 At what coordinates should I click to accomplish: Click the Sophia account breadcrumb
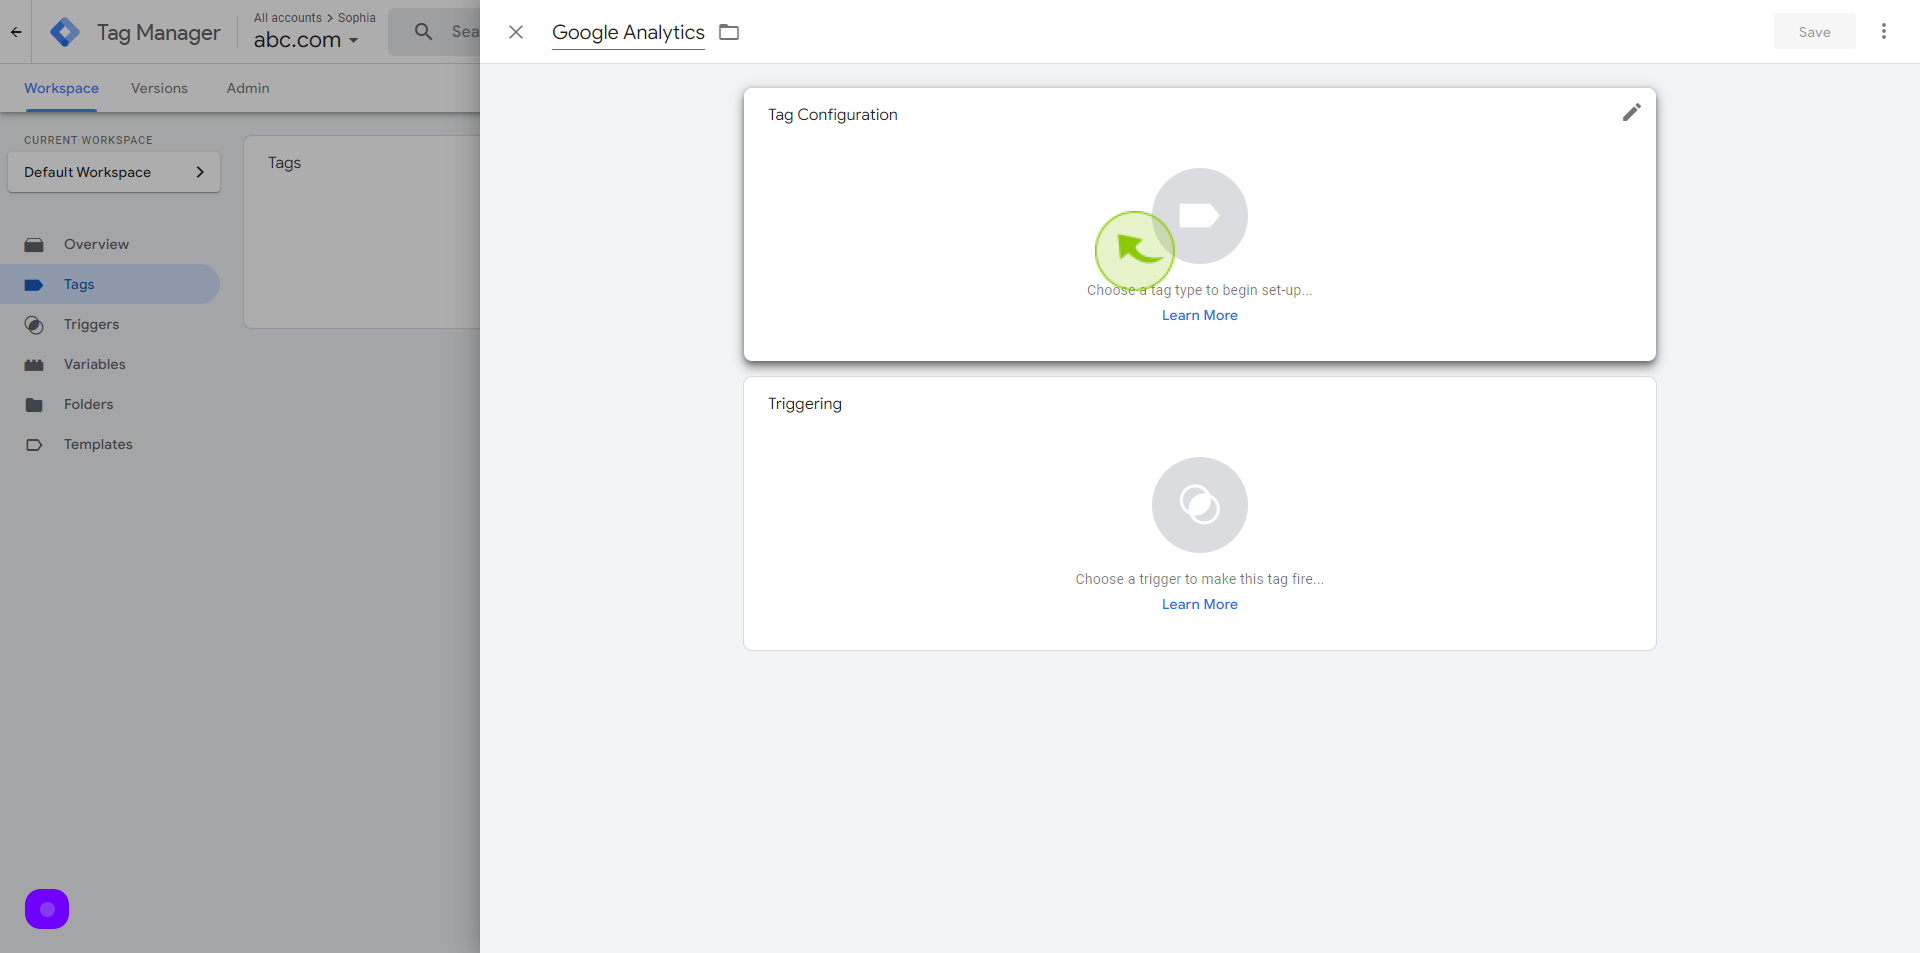coord(357,18)
